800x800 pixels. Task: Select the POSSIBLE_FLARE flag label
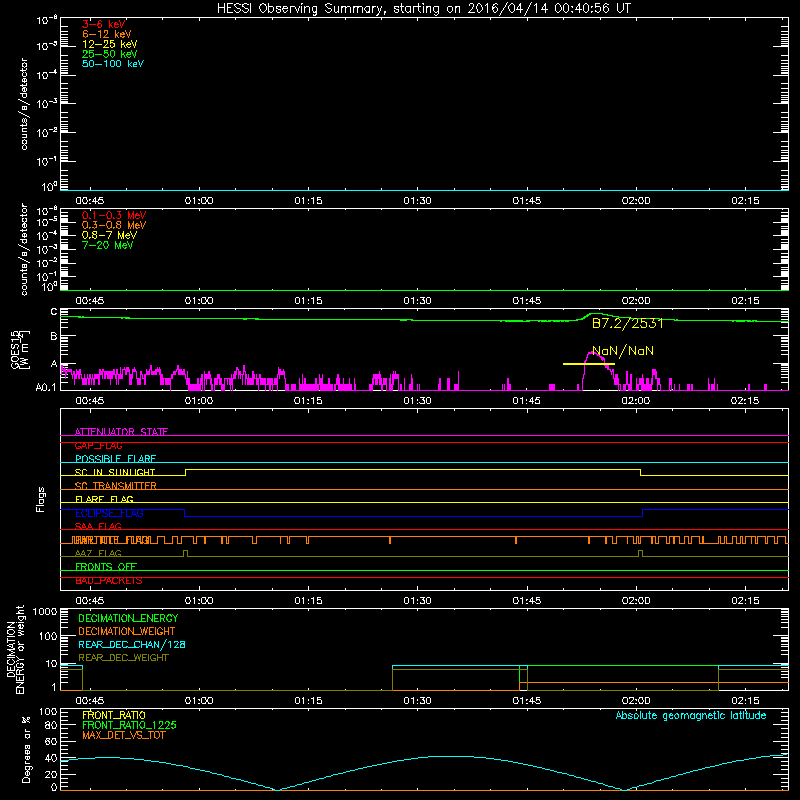[115, 459]
